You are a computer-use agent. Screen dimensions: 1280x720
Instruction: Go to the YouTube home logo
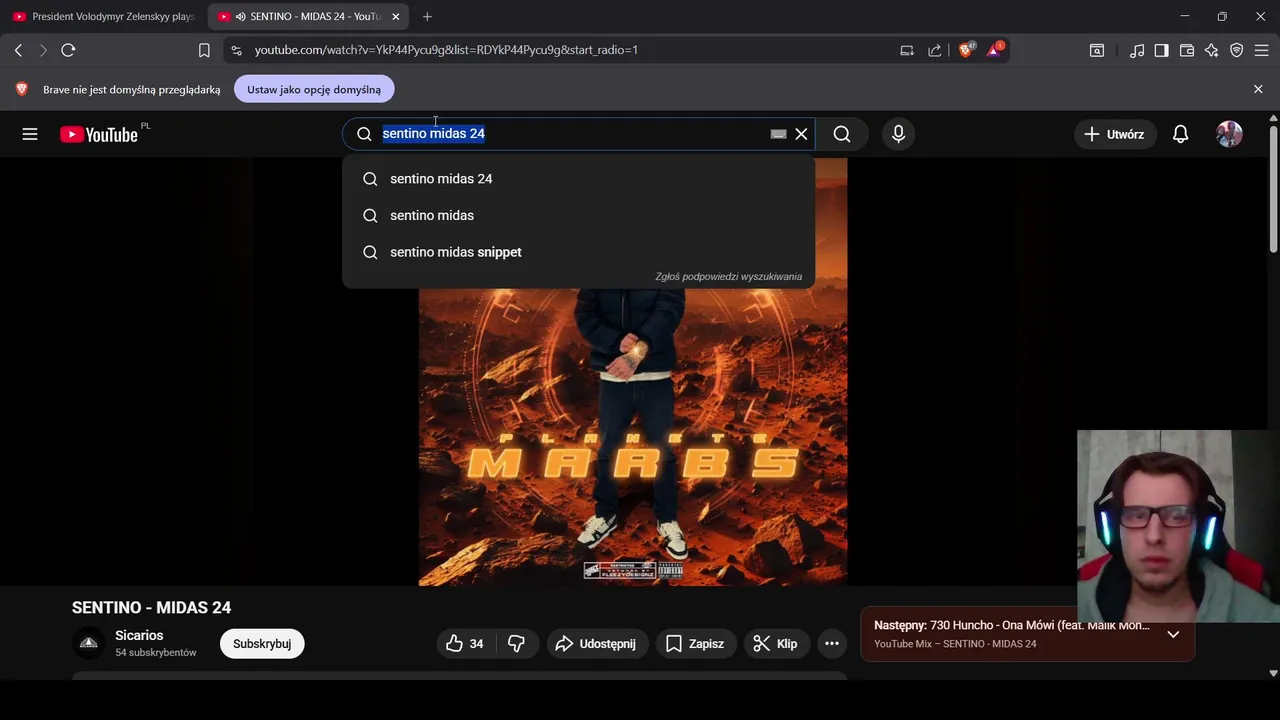point(99,134)
